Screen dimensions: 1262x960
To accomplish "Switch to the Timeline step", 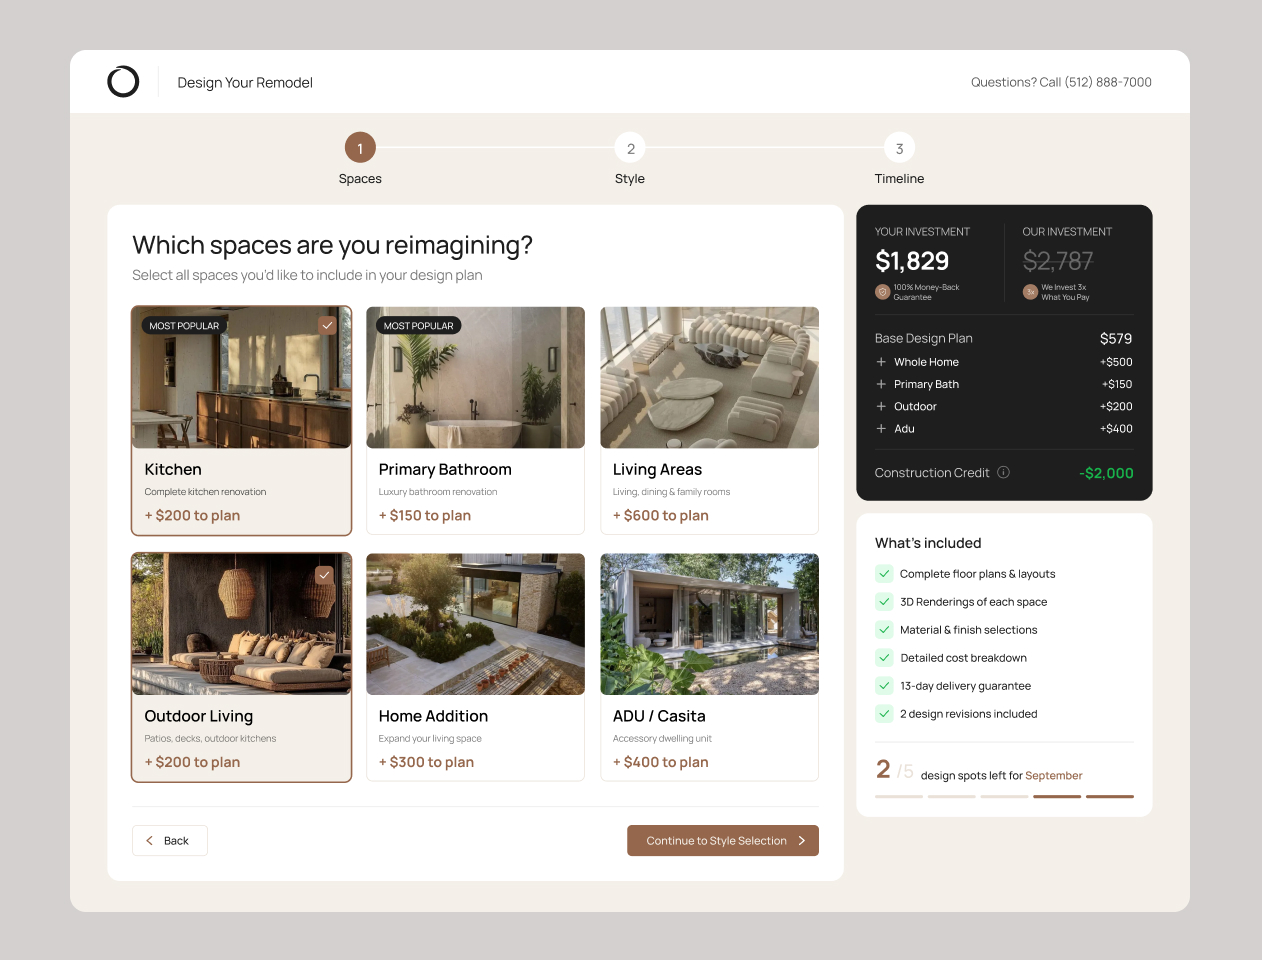I will click(x=899, y=147).
